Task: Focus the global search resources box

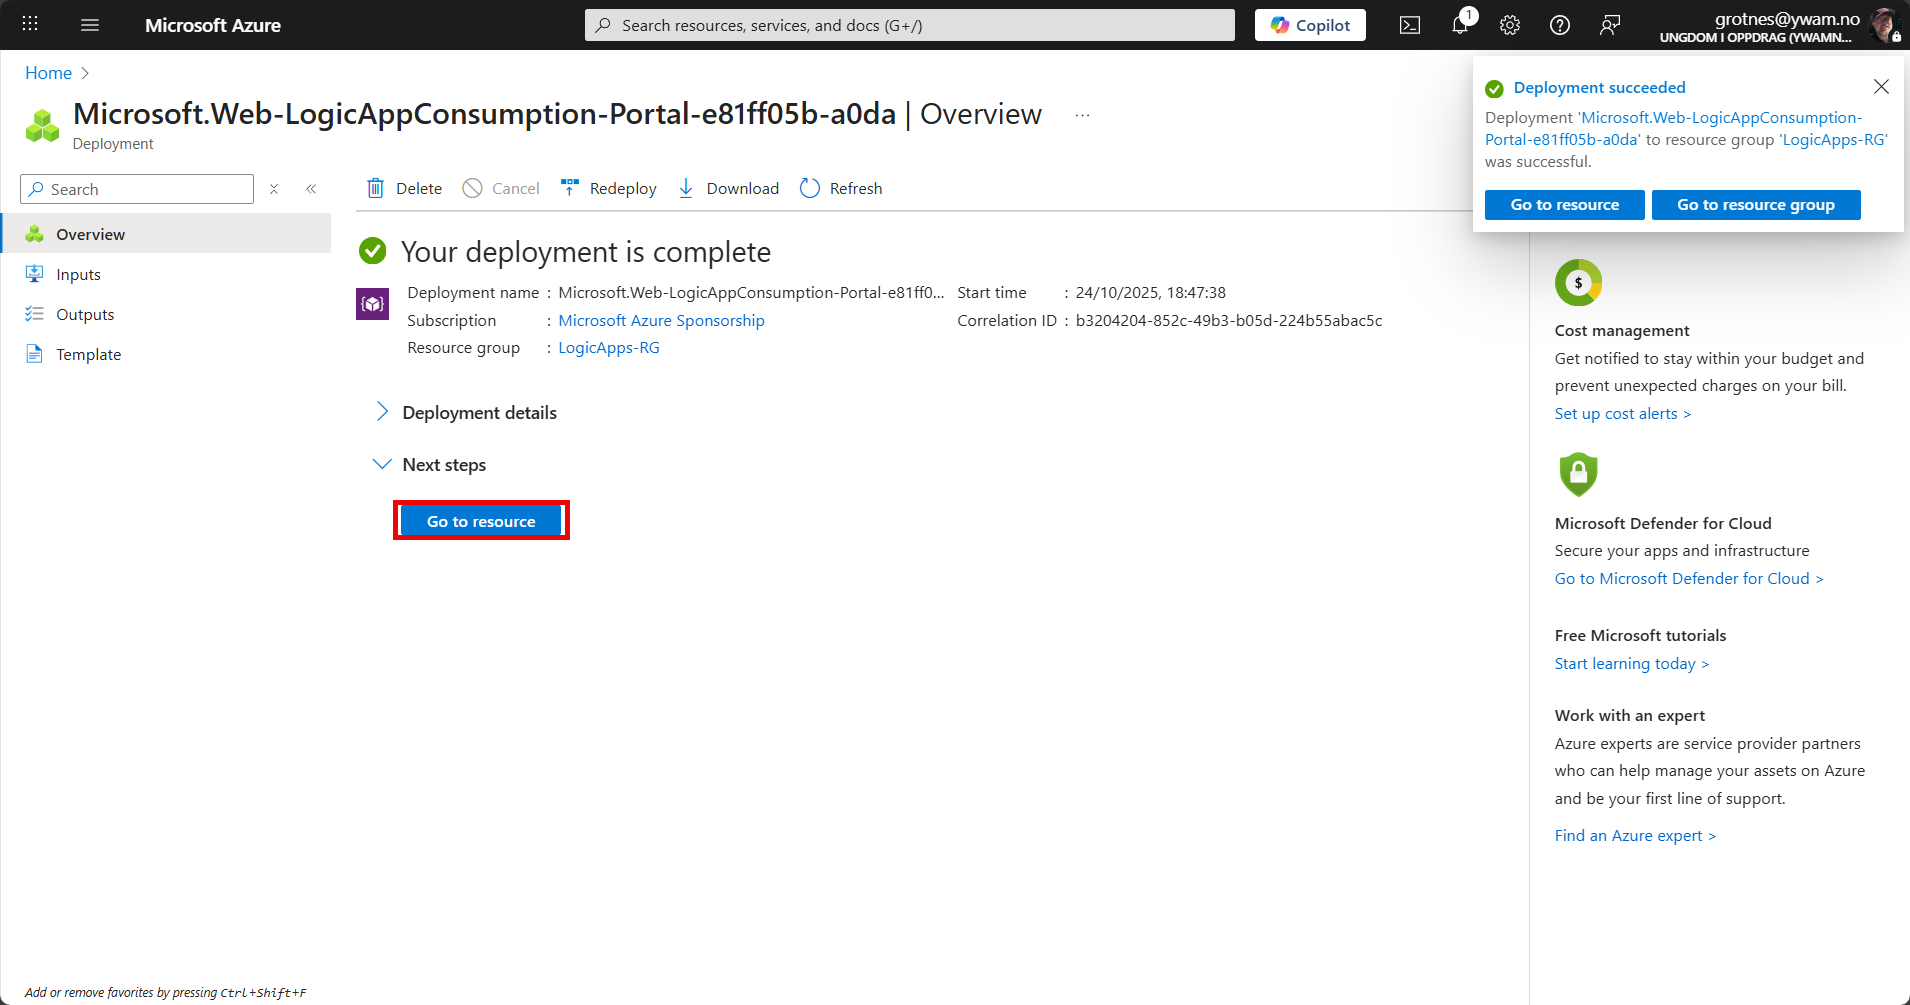Action: point(910,25)
